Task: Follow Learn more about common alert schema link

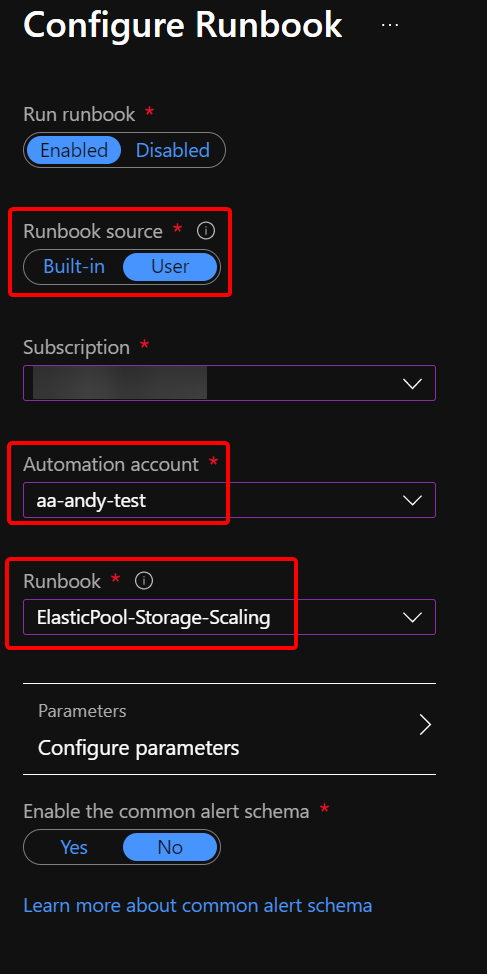Action: click(198, 905)
